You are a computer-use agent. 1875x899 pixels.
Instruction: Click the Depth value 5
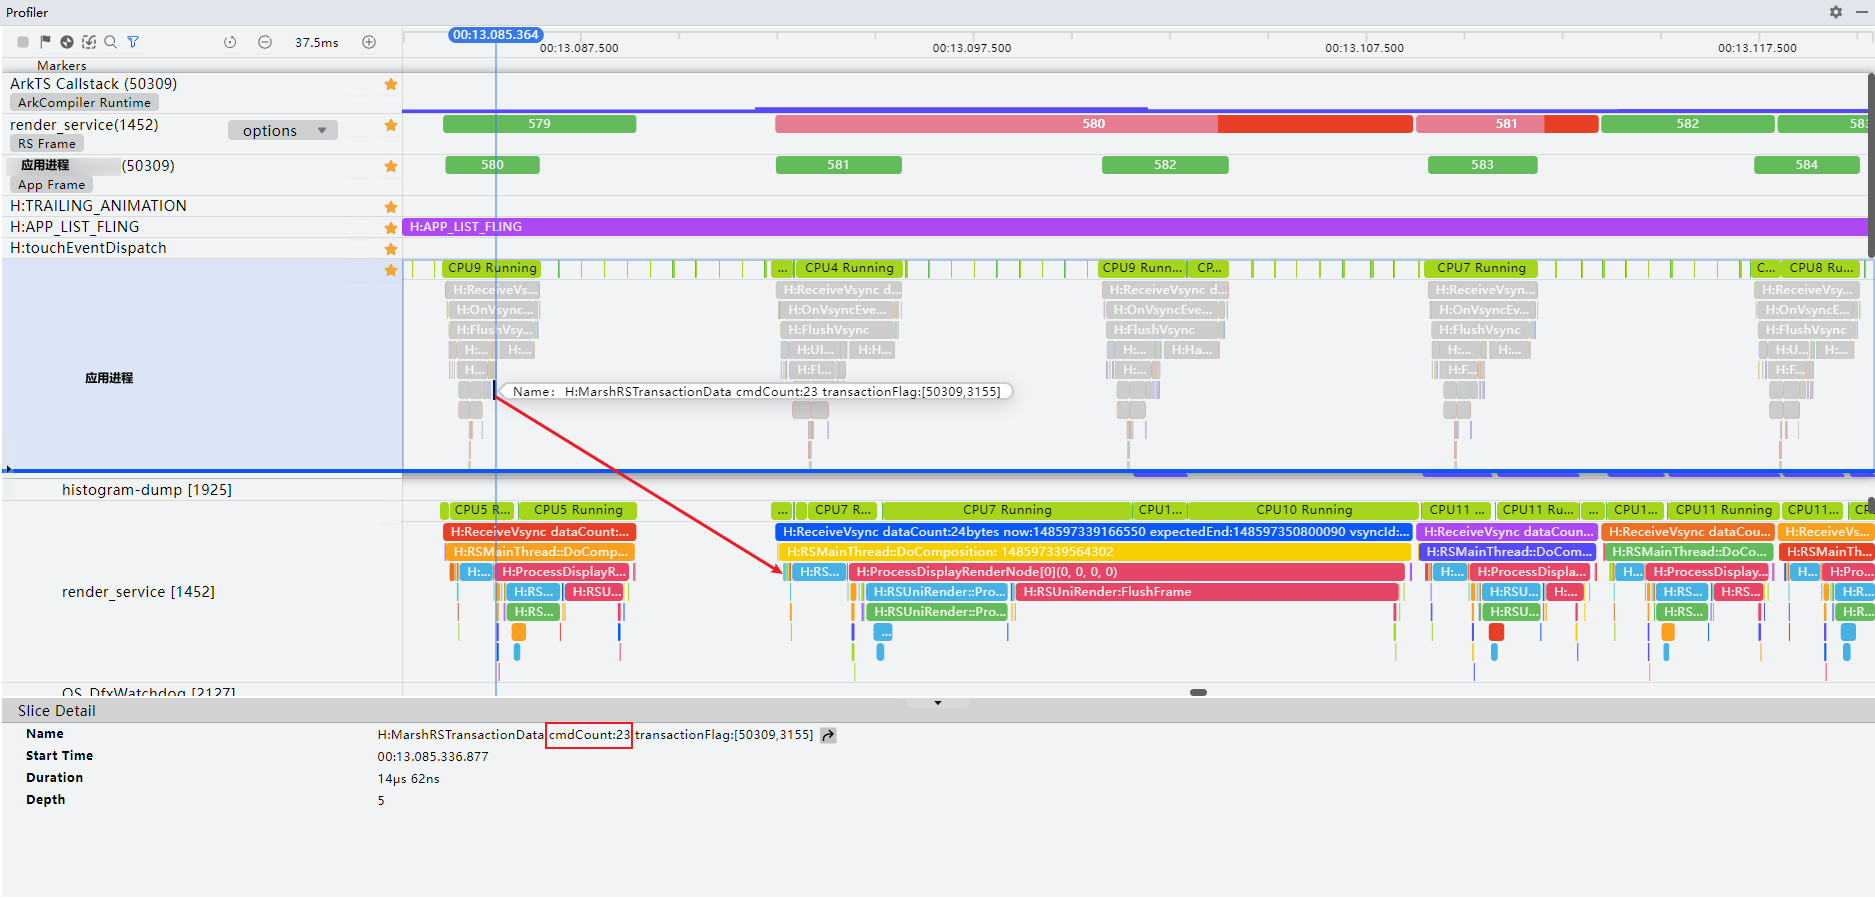click(381, 801)
